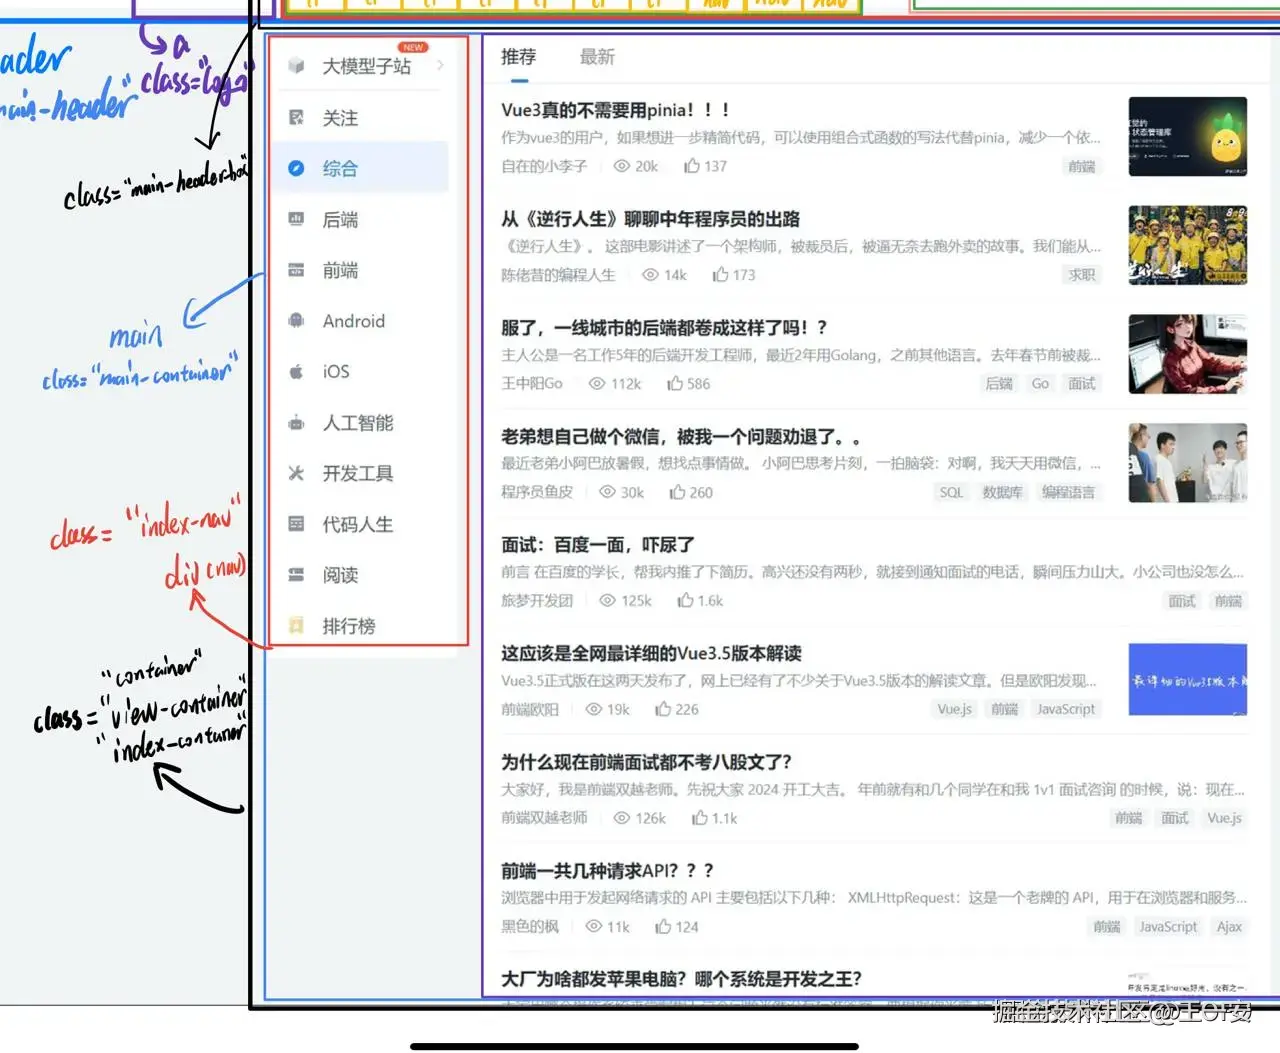Click the Android robot icon

pos(296,321)
